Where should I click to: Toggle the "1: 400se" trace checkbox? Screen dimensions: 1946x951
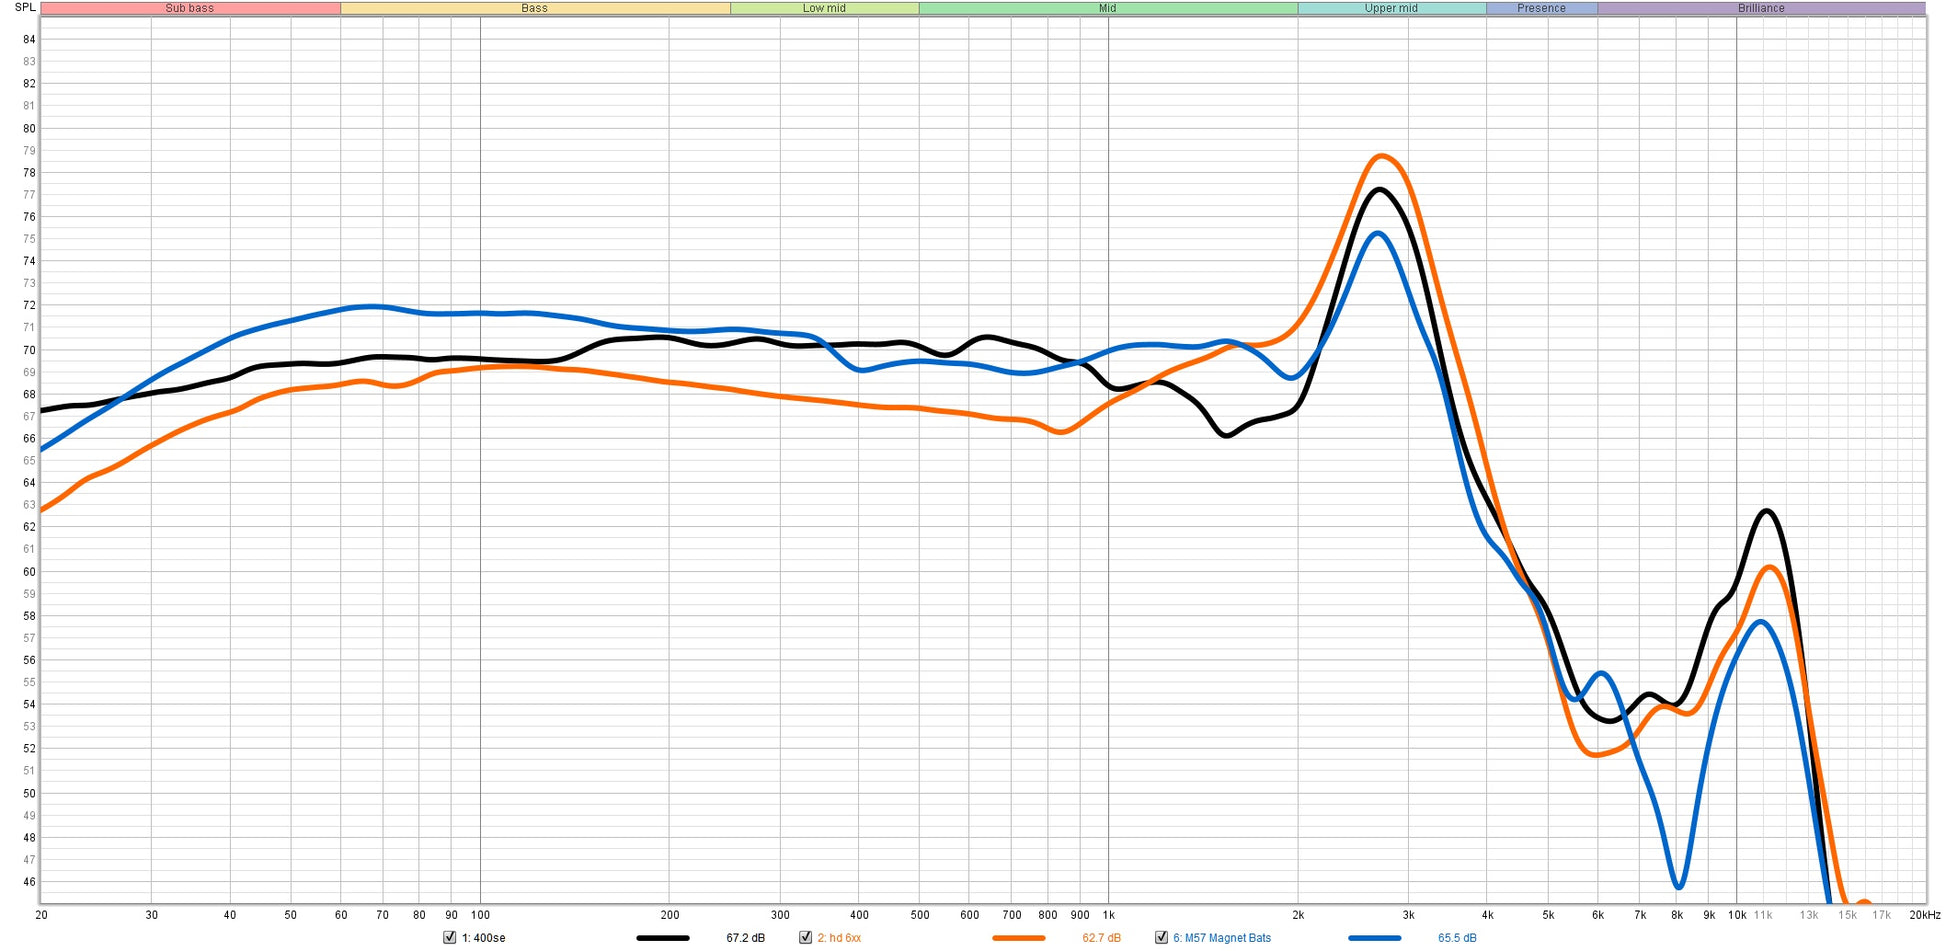(x=448, y=938)
